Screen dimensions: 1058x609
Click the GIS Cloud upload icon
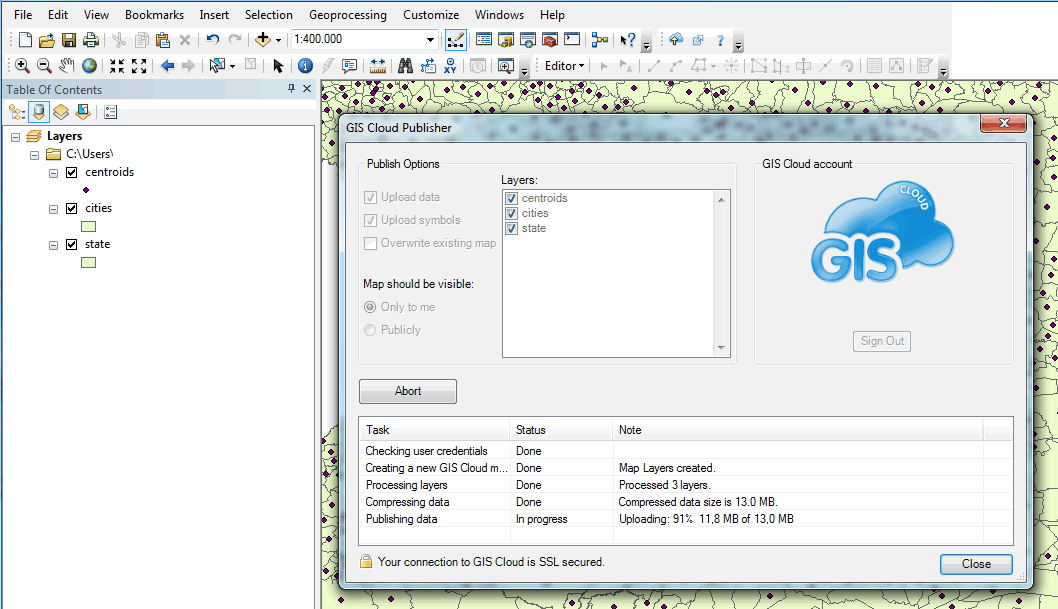[x=675, y=40]
